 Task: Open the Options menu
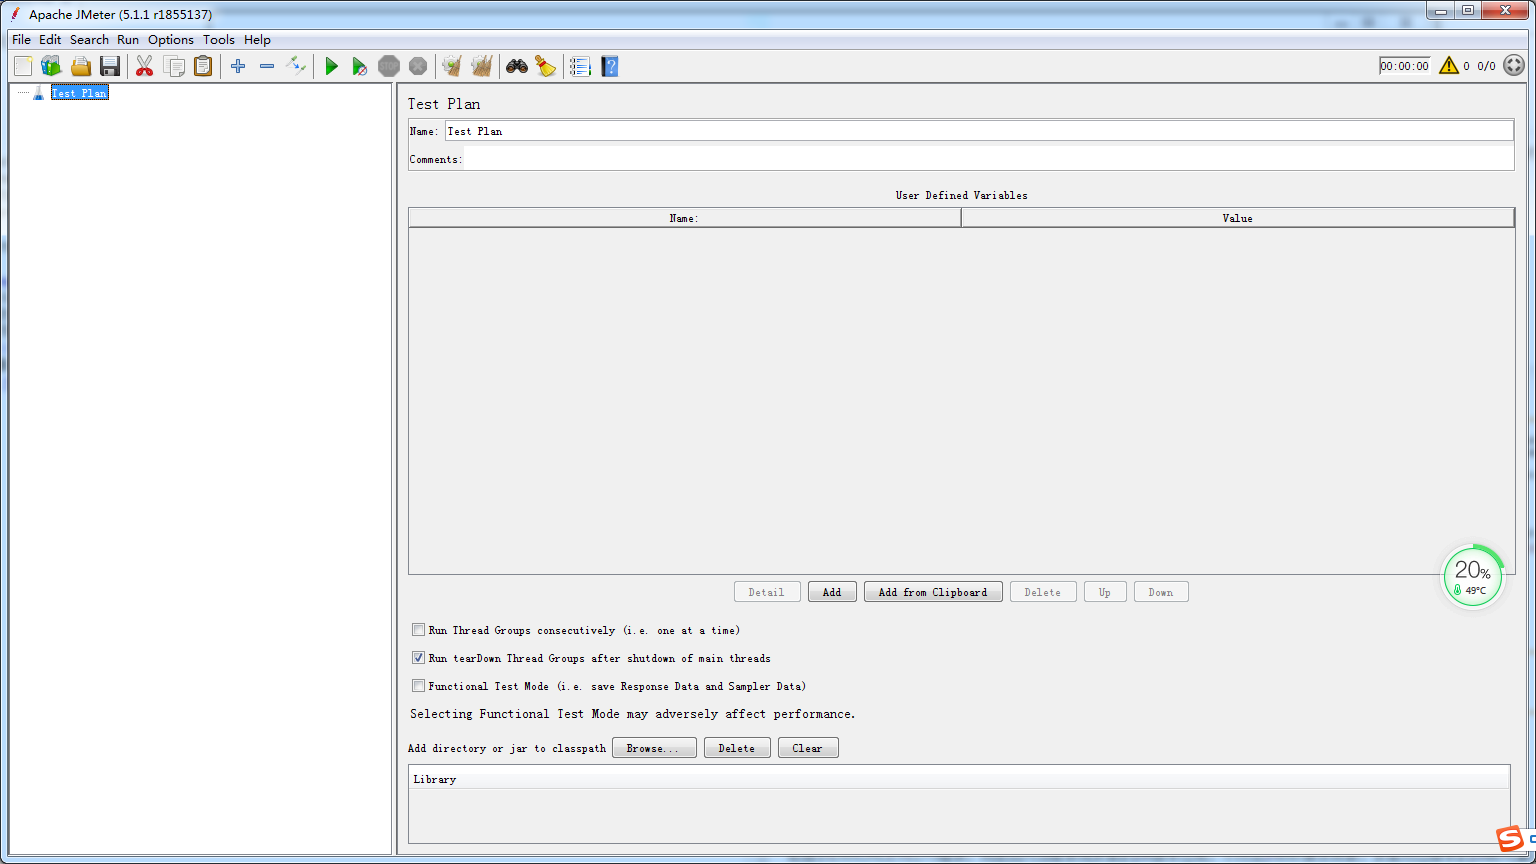pyautogui.click(x=171, y=40)
